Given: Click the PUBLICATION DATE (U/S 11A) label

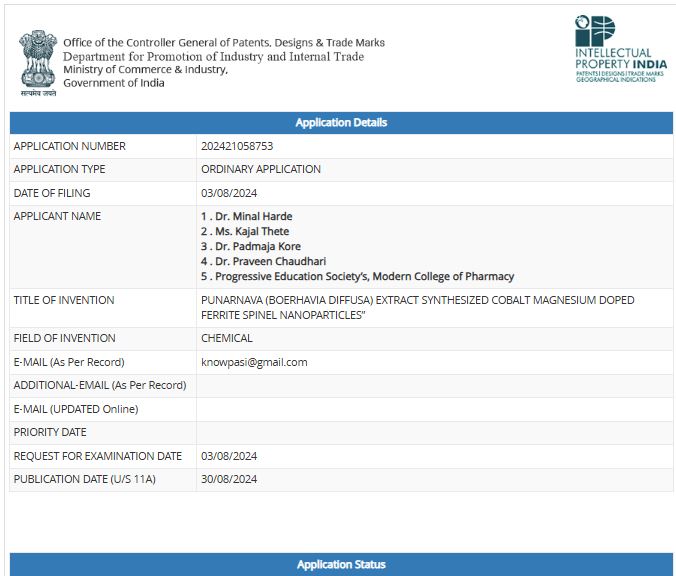Looking at the screenshot, I should pyautogui.click(x=84, y=479).
